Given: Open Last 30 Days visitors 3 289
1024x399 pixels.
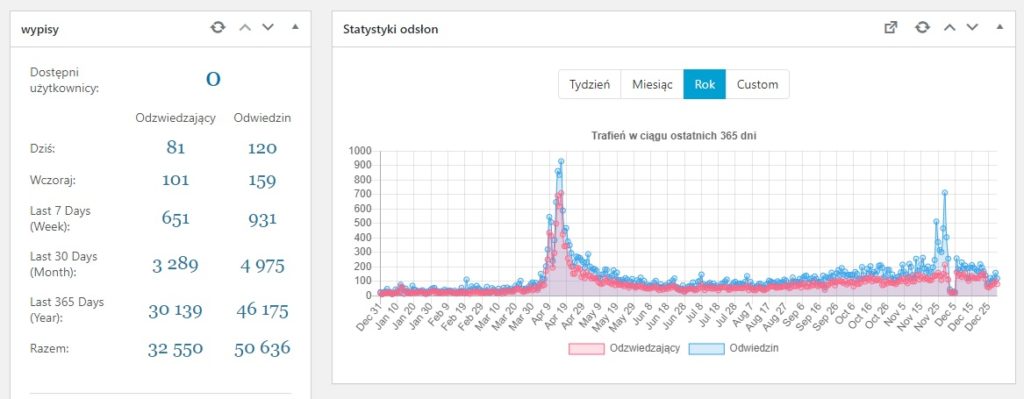Looking at the screenshot, I should coord(176,264).
